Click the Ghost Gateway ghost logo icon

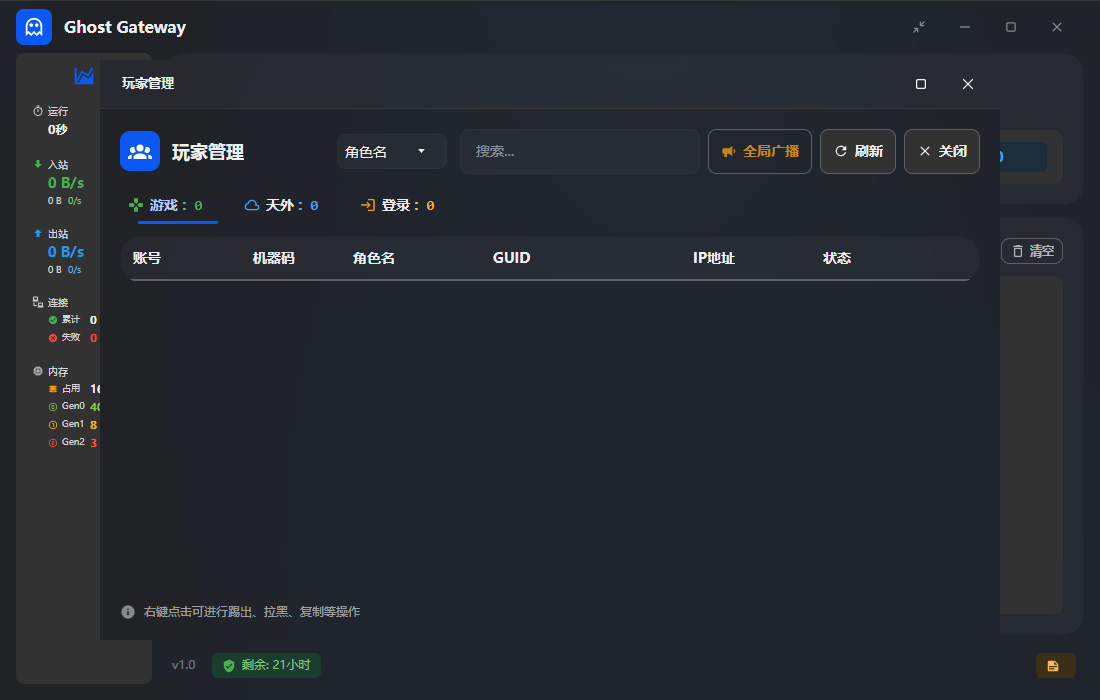pyautogui.click(x=33, y=27)
